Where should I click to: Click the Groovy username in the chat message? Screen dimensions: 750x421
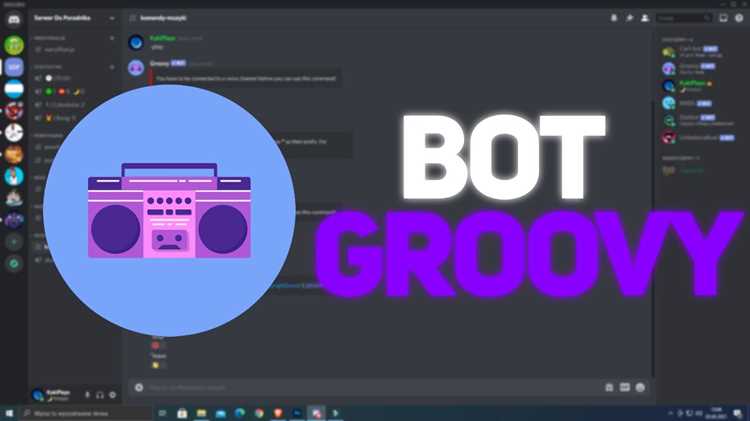point(159,64)
